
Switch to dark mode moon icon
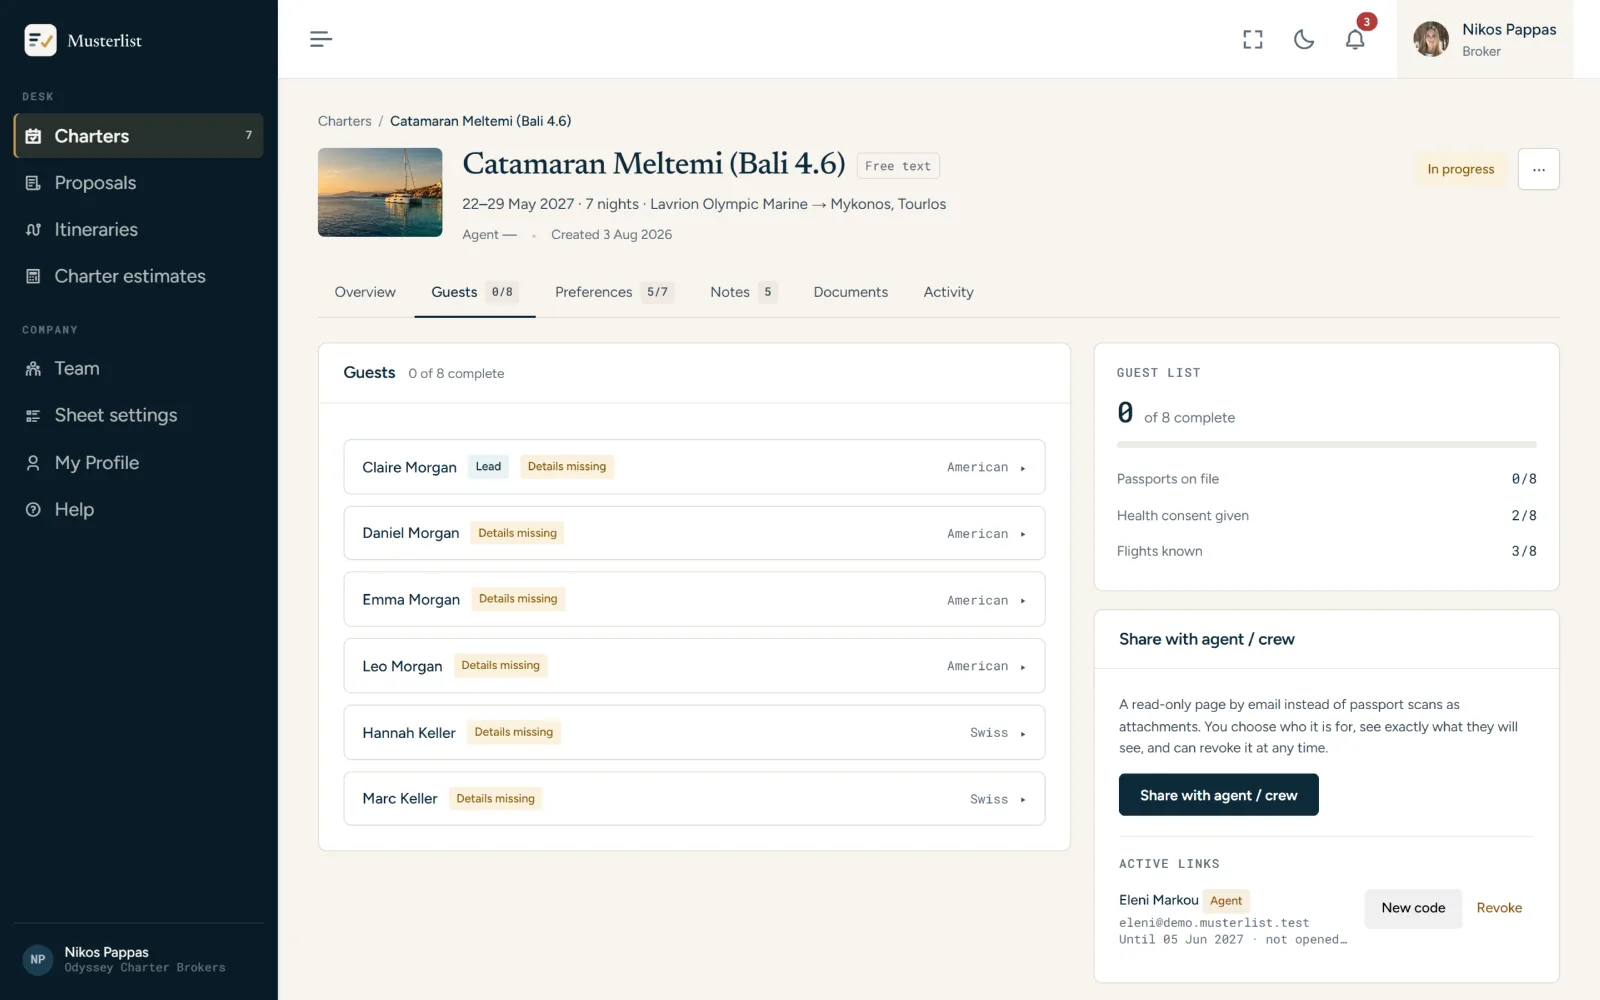click(1304, 39)
